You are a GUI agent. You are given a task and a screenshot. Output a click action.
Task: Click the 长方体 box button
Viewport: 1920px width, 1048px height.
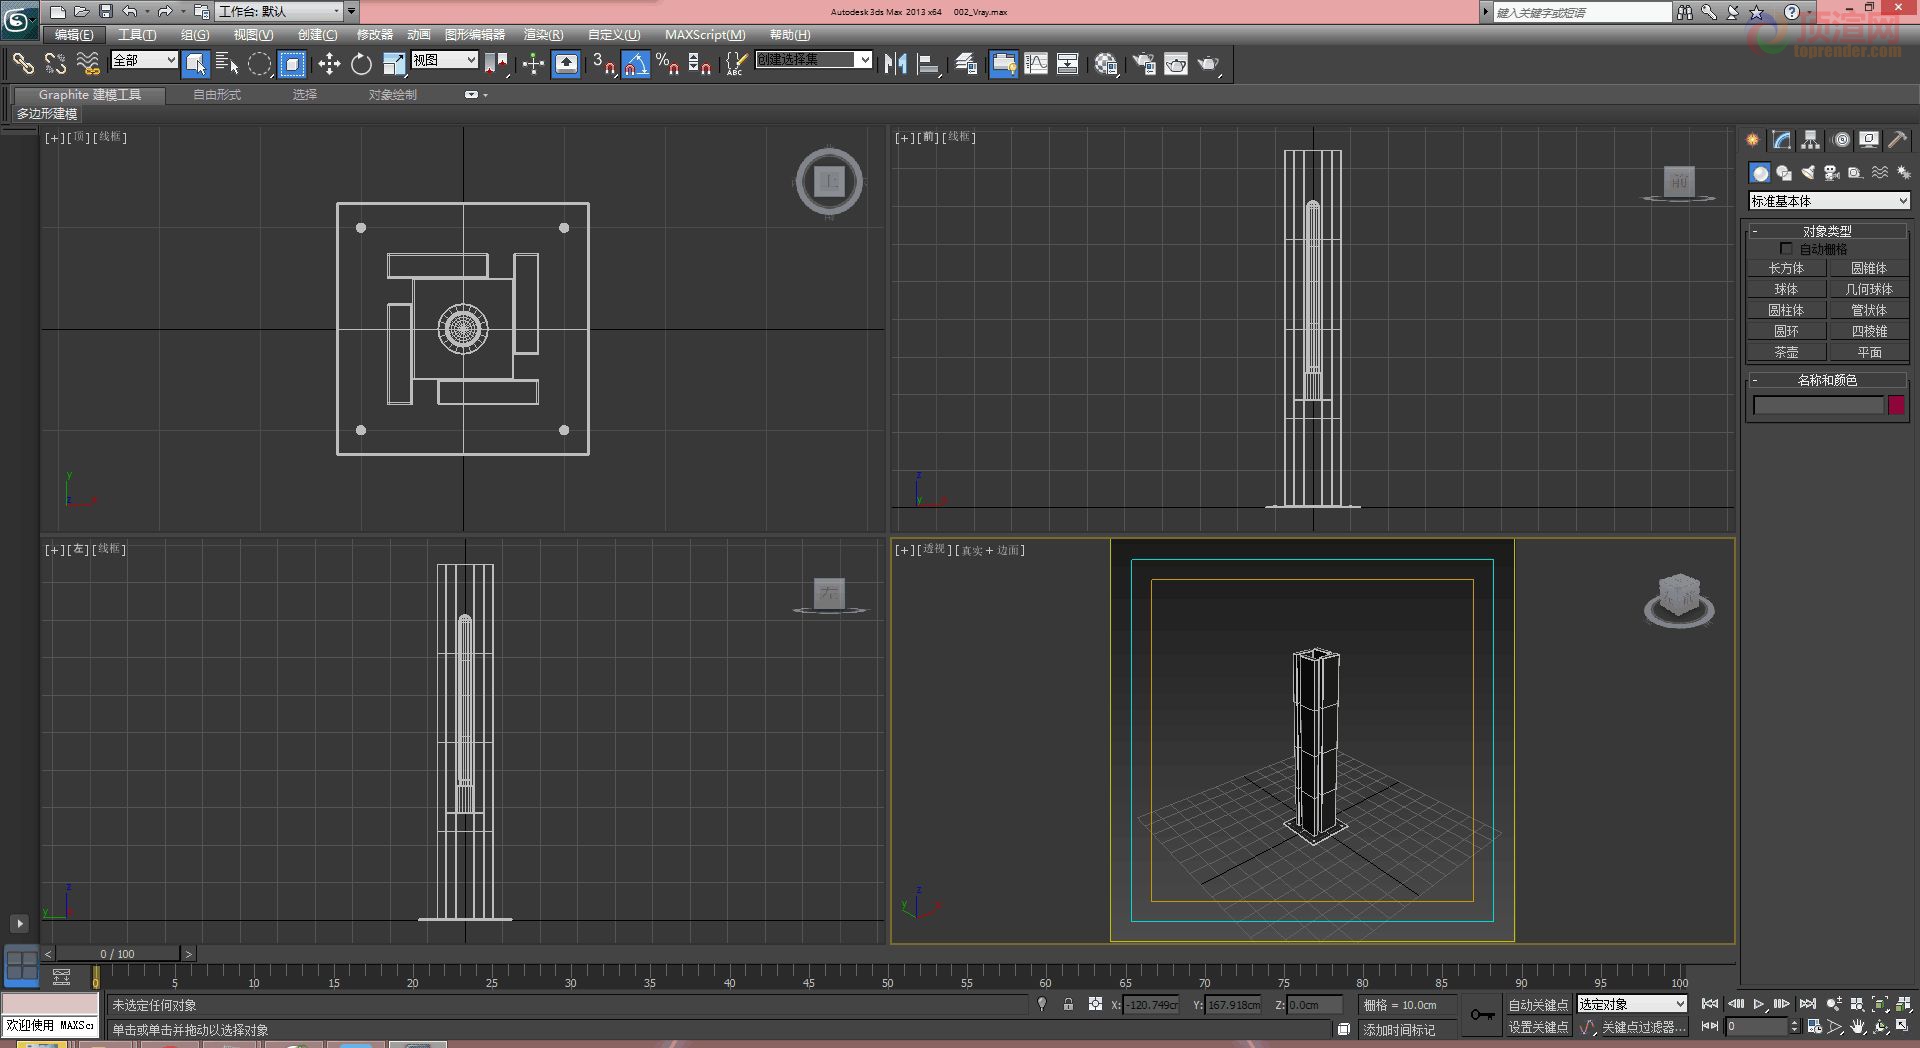pos(1786,268)
